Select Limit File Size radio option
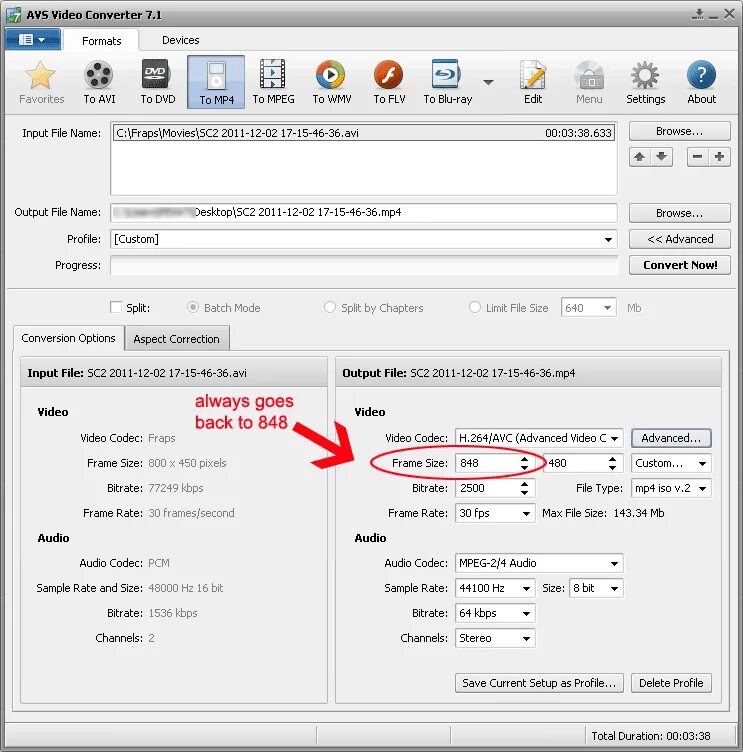743x752 pixels. click(x=474, y=307)
